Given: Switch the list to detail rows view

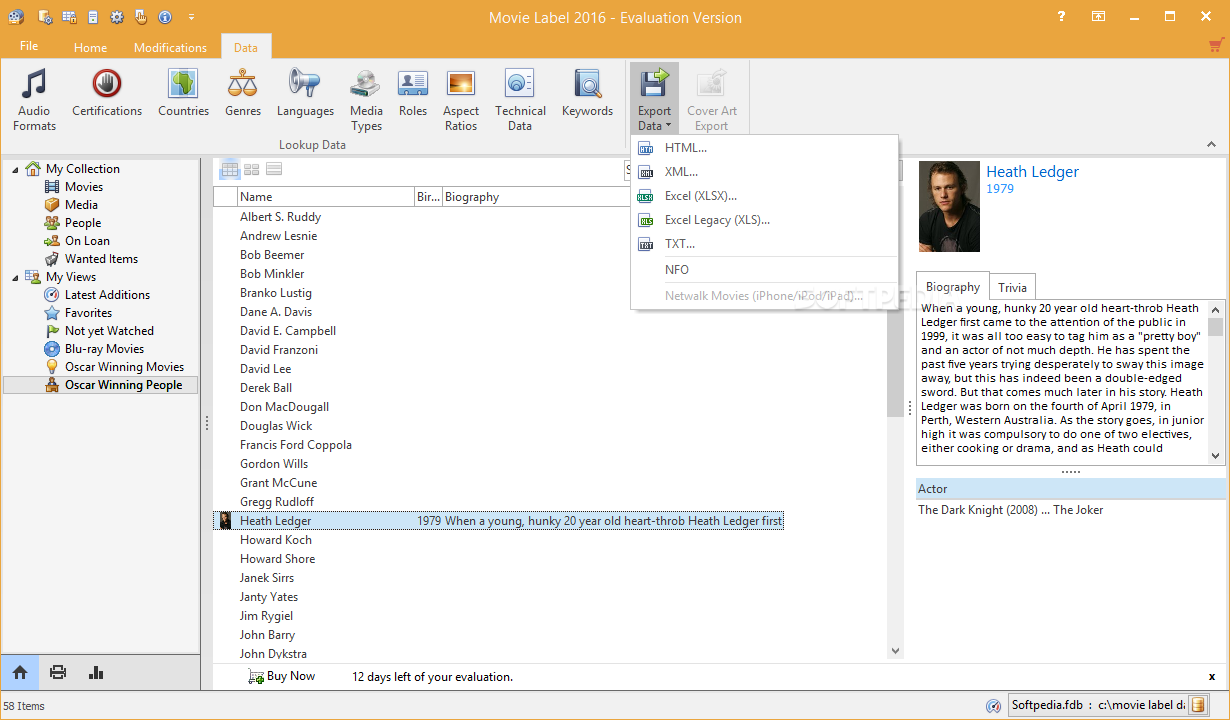Looking at the screenshot, I should pos(274,169).
